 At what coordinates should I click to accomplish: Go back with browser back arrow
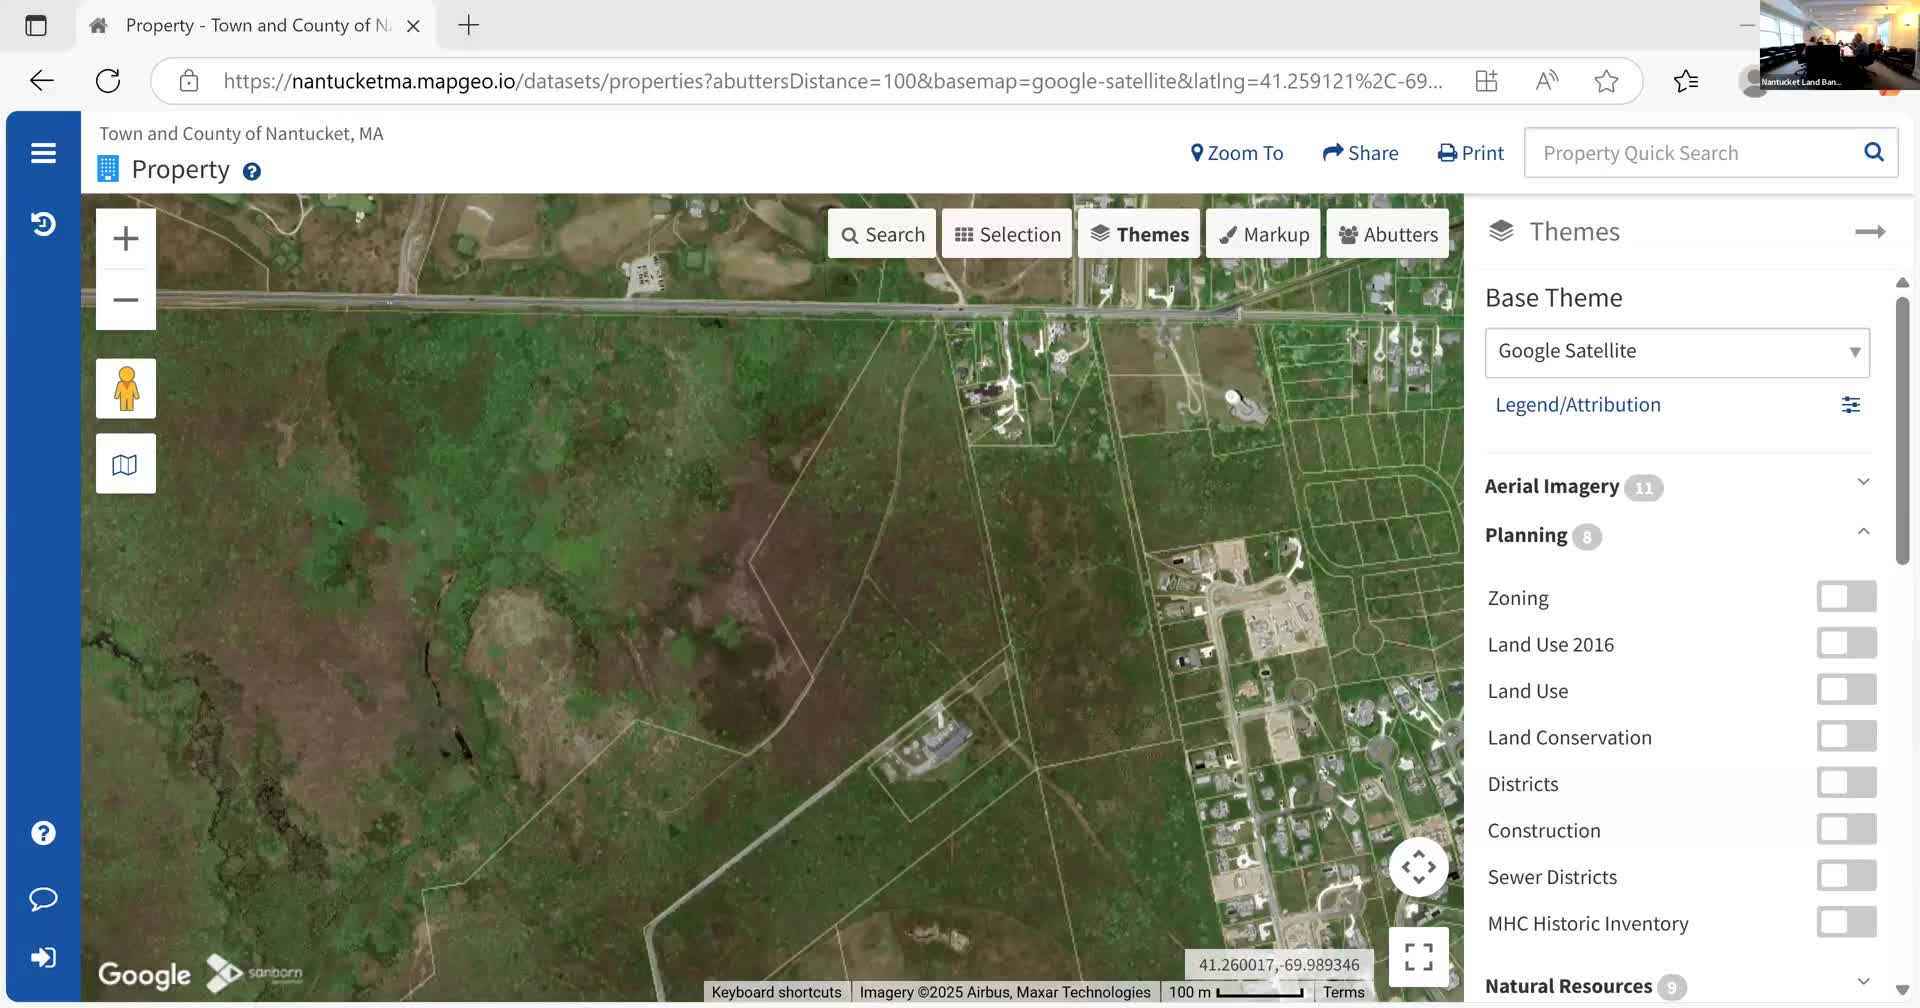42,81
